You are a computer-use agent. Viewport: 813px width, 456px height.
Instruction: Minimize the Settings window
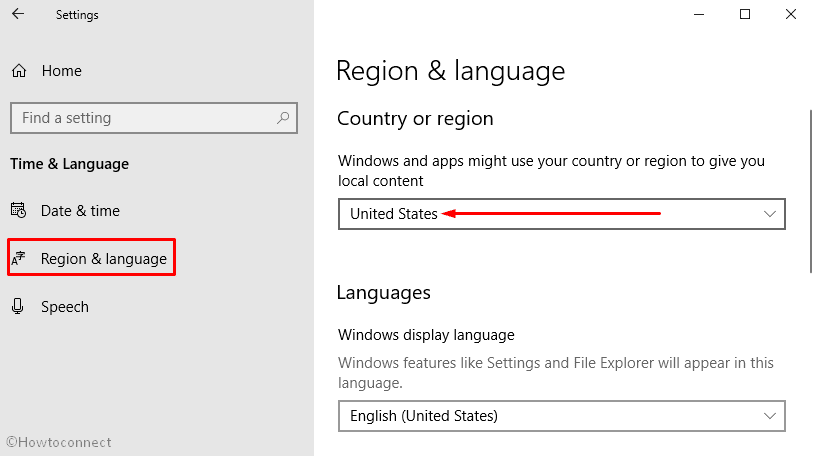[699, 15]
